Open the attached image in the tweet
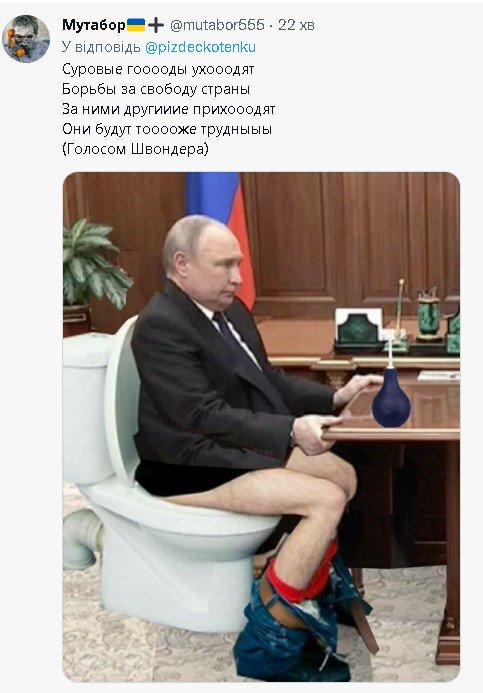 pos(261,426)
